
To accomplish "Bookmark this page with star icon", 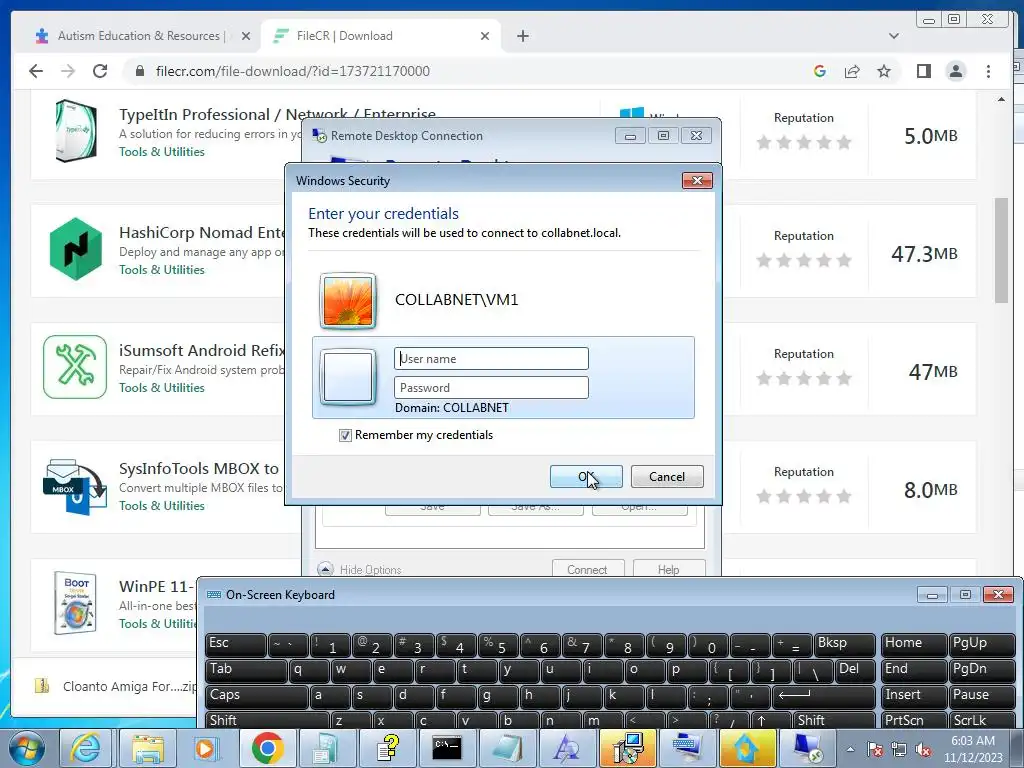I will [x=884, y=71].
